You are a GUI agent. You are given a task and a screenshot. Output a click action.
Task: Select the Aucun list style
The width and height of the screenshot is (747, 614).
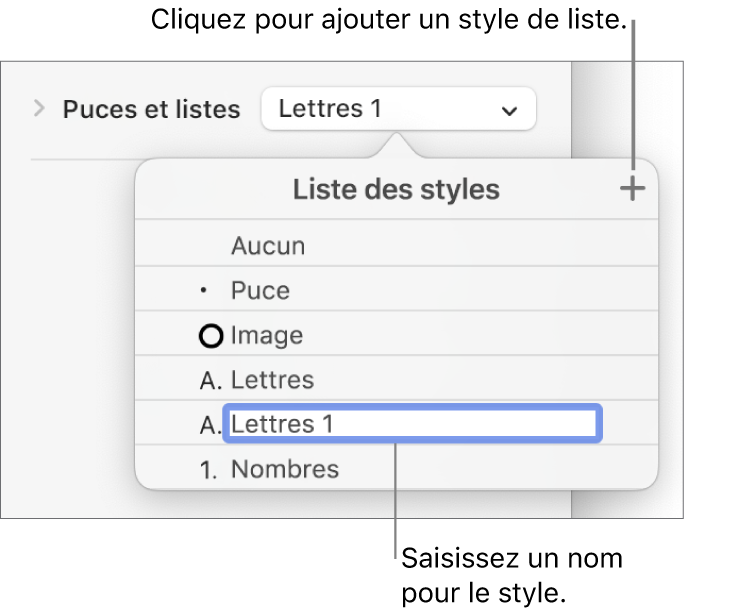pos(268,246)
